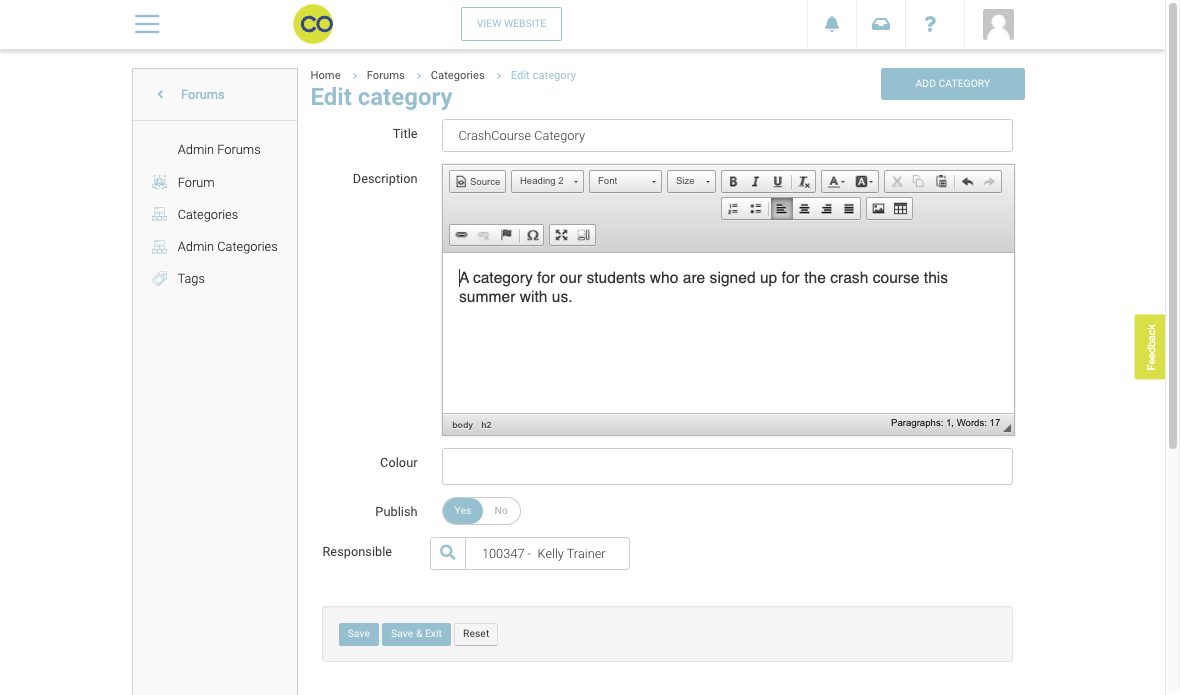The height and width of the screenshot is (695, 1180).
Task: Insert a numbered list
Action: tap(733, 209)
